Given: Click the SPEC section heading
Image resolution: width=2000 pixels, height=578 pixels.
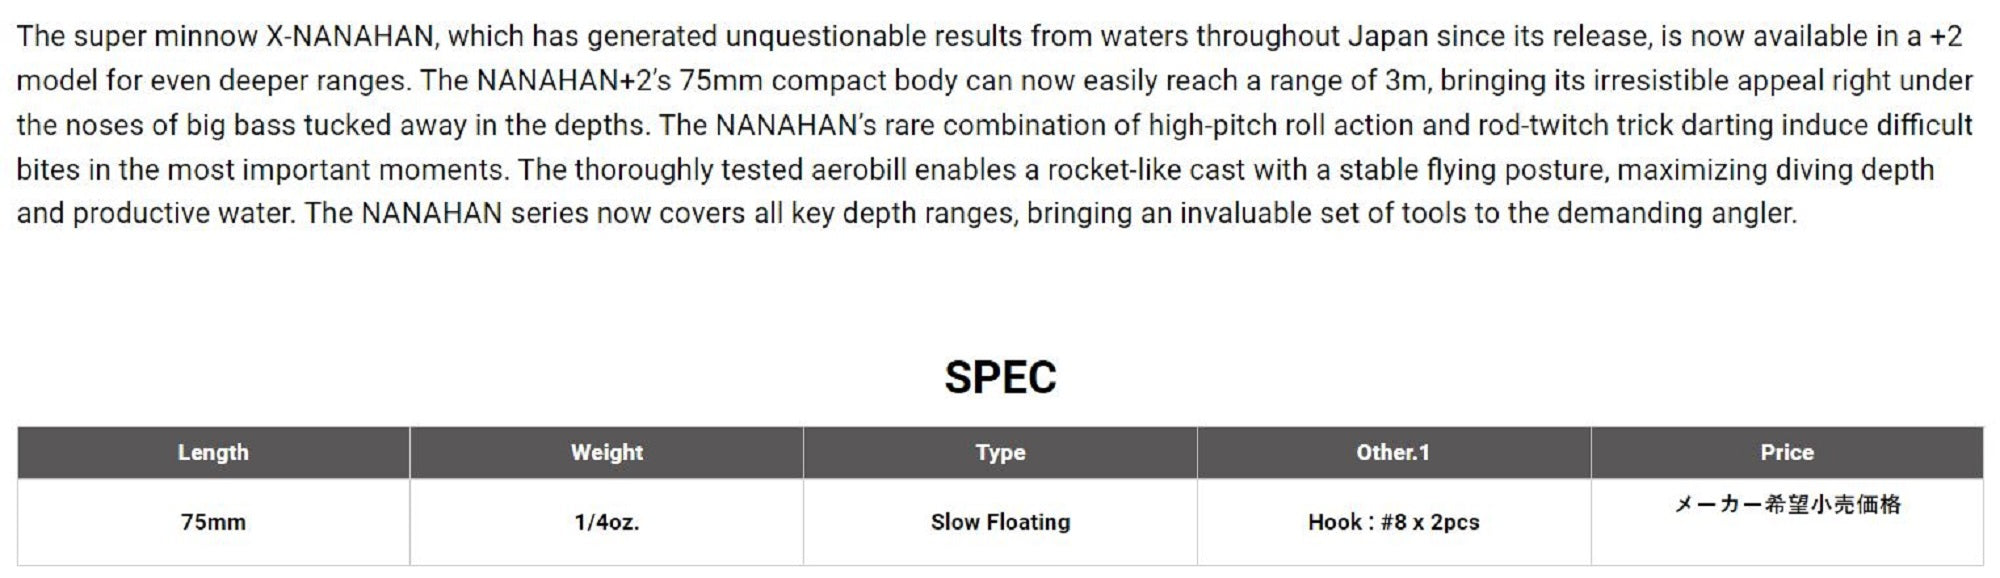Looking at the screenshot, I should point(1000,377).
